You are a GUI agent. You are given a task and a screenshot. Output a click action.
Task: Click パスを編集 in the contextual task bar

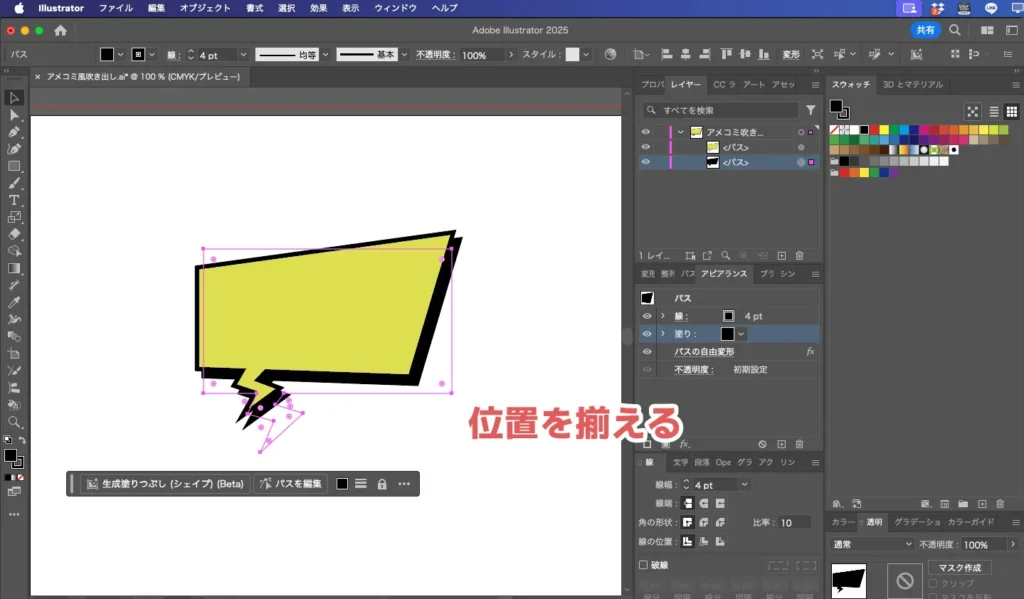pos(292,484)
